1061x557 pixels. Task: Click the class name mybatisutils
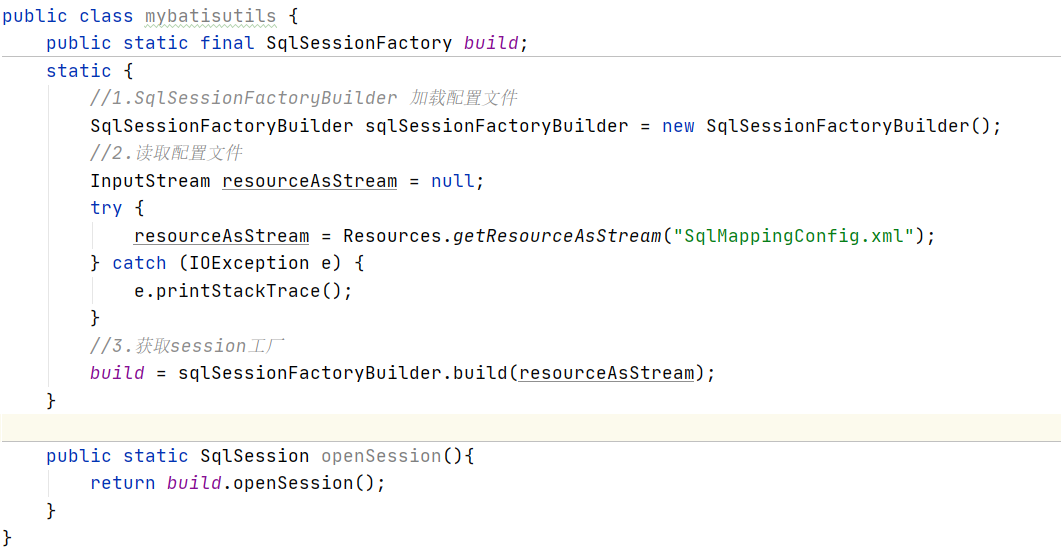coord(210,16)
